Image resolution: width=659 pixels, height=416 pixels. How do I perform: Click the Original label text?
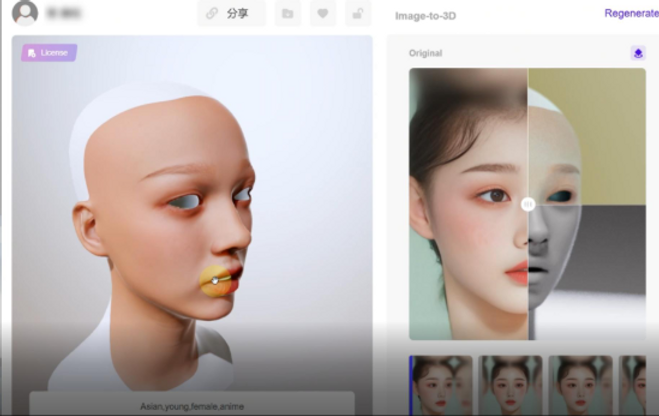point(425,53)
